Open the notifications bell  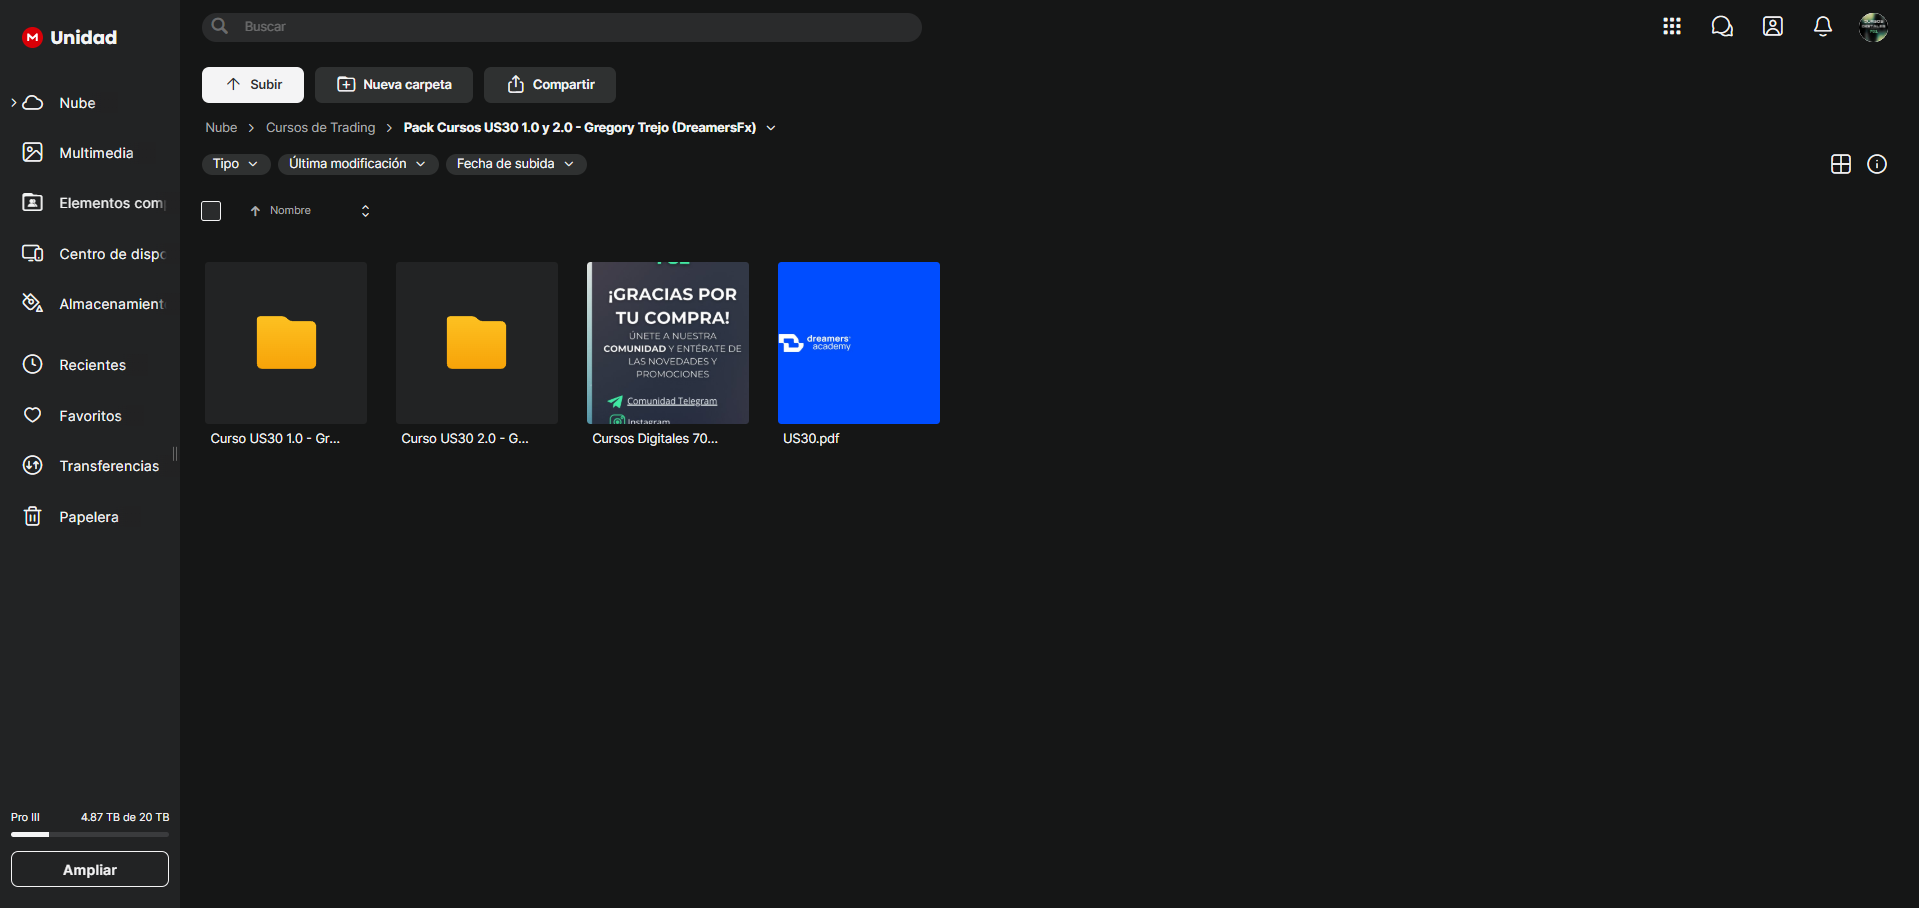coord(1822,27)
